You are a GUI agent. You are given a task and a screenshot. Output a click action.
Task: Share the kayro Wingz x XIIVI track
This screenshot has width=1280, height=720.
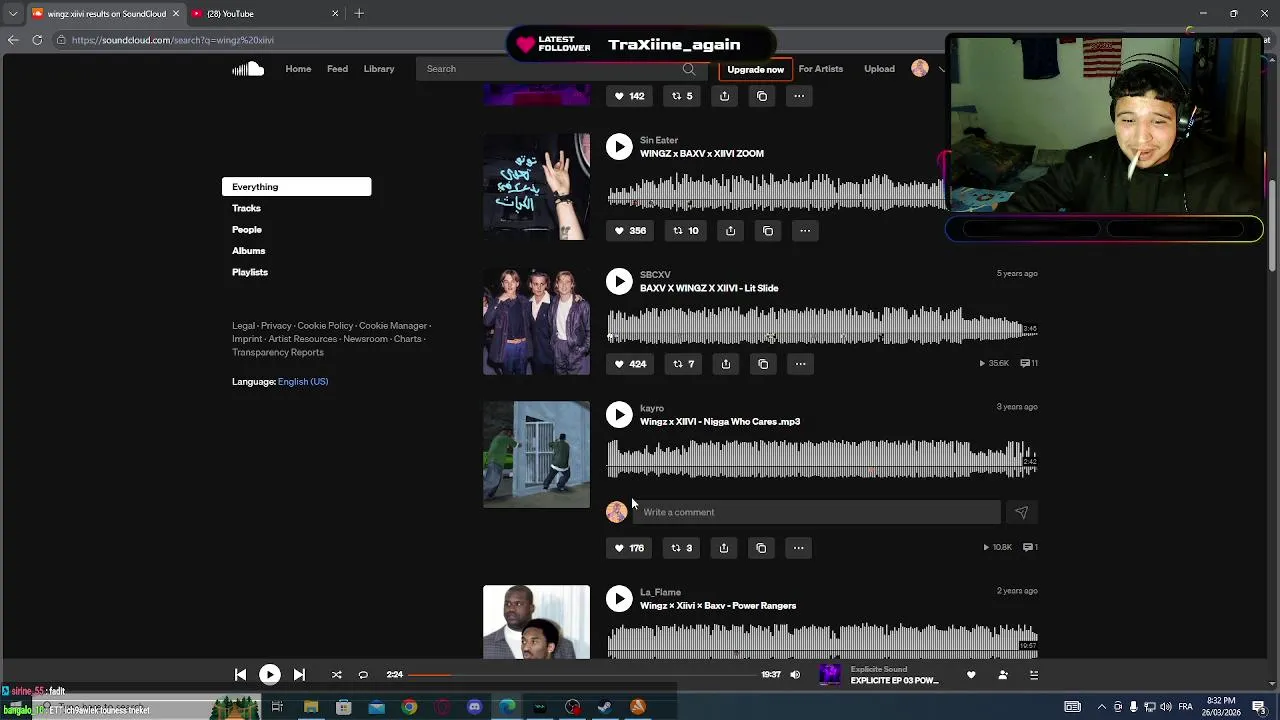coord(724,548)
